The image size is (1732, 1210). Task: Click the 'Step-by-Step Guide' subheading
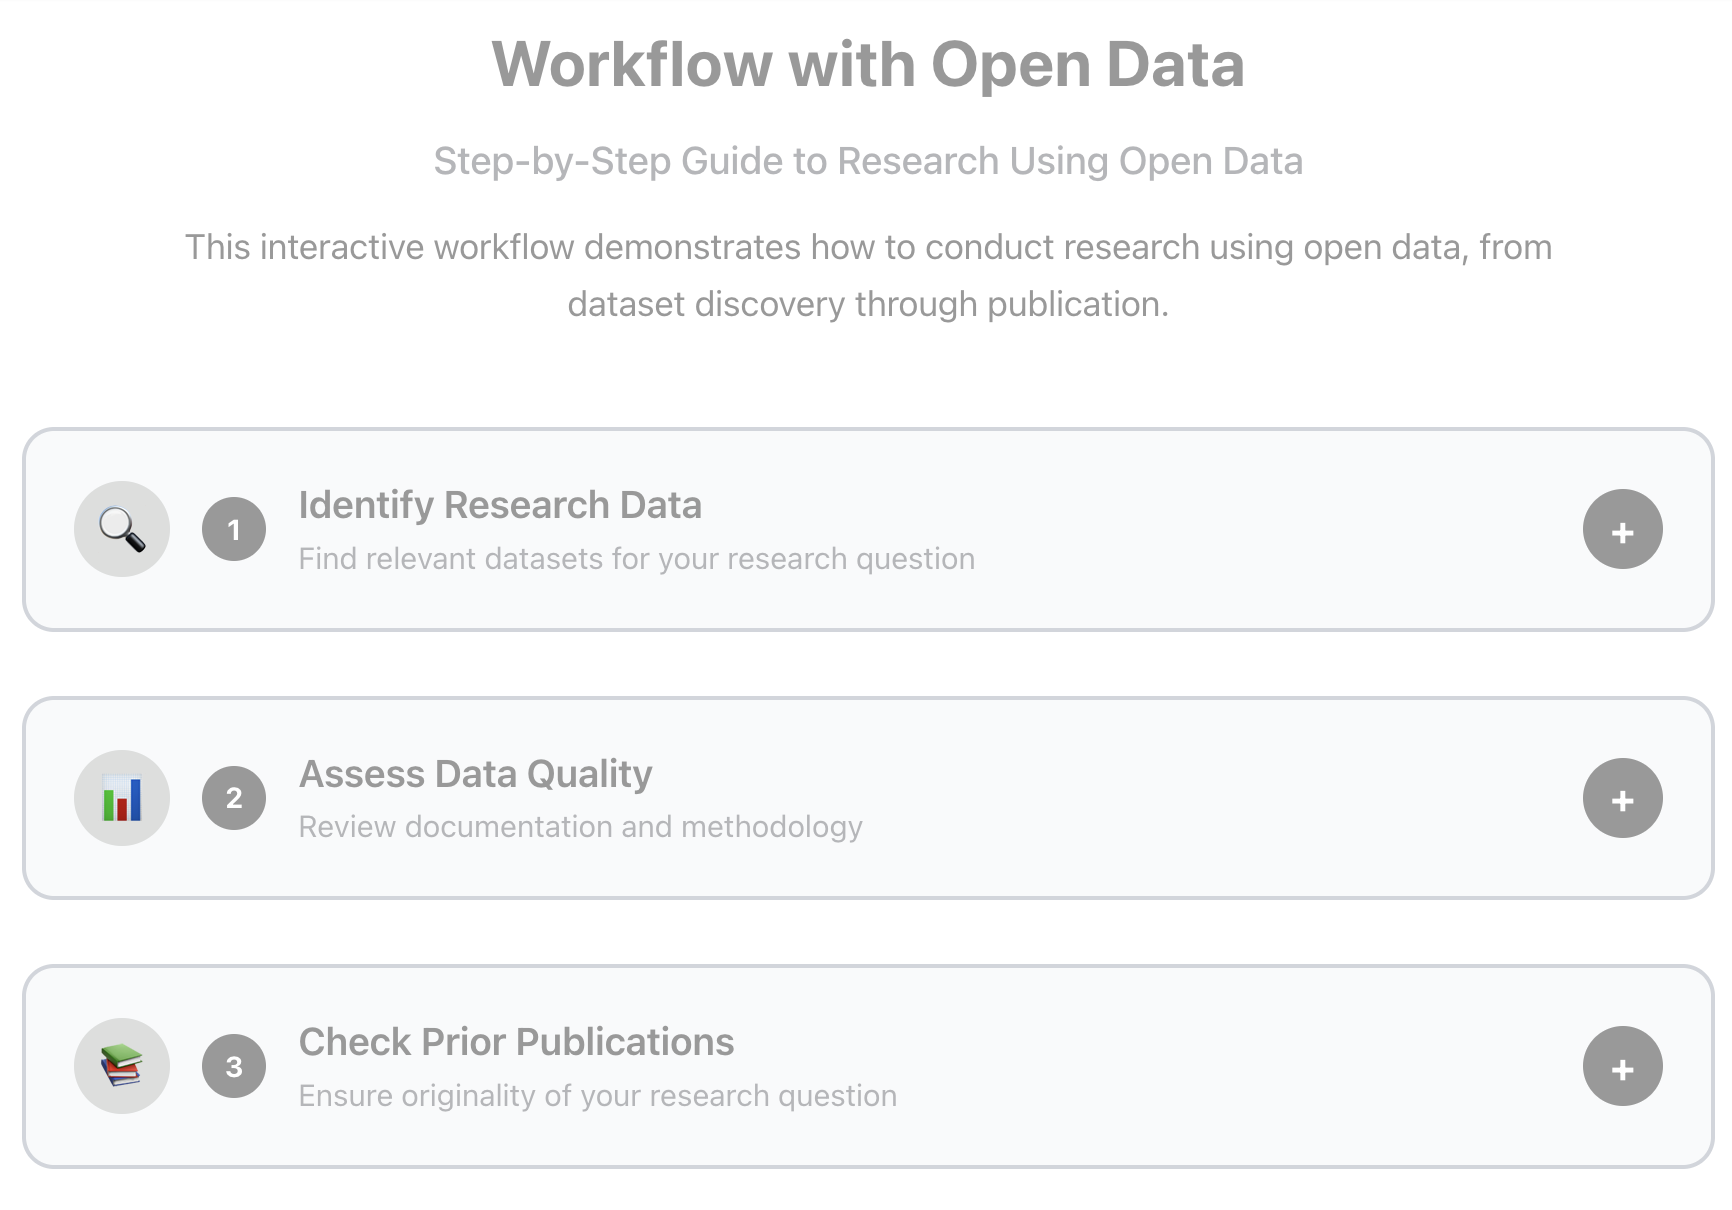[867, 161]
